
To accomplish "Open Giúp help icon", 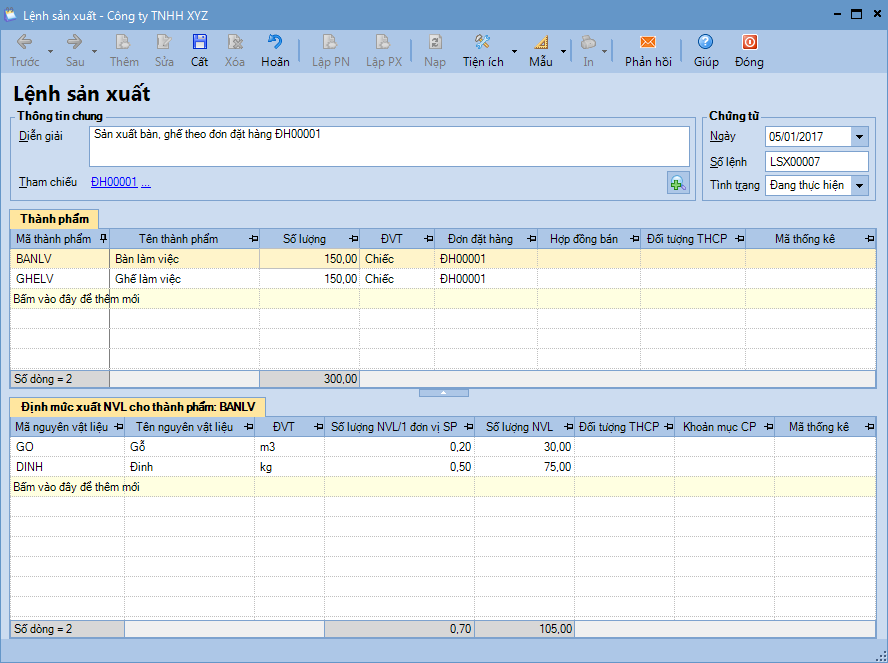I will 706,43.
